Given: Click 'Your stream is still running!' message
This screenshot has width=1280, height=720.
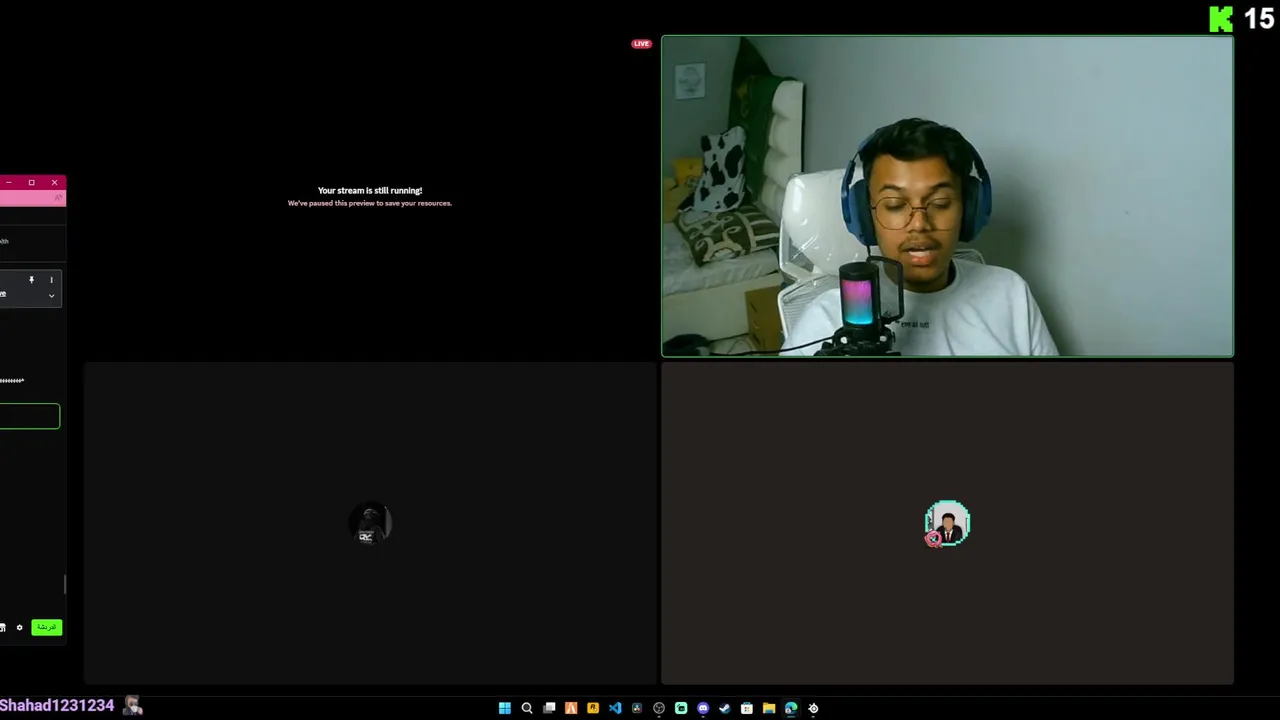Looking at the screenshot, I should (x=370, y=190).
